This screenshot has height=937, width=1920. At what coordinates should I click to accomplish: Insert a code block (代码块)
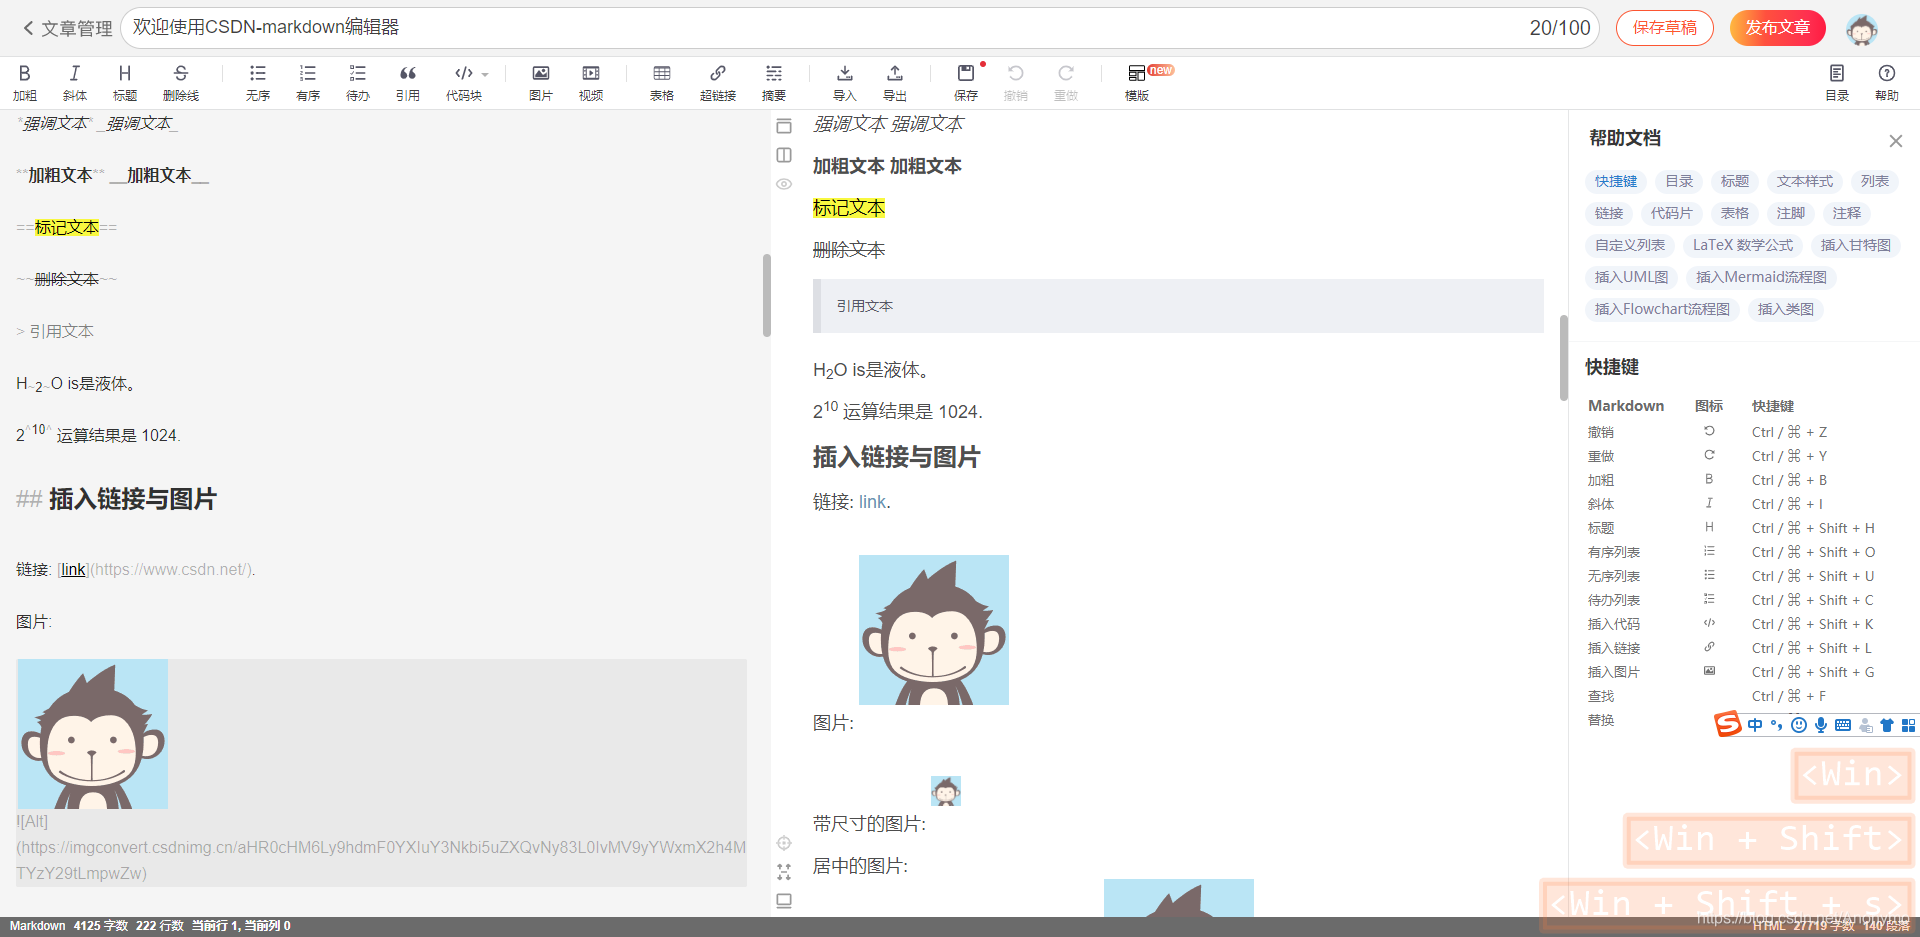coord(464,82)
